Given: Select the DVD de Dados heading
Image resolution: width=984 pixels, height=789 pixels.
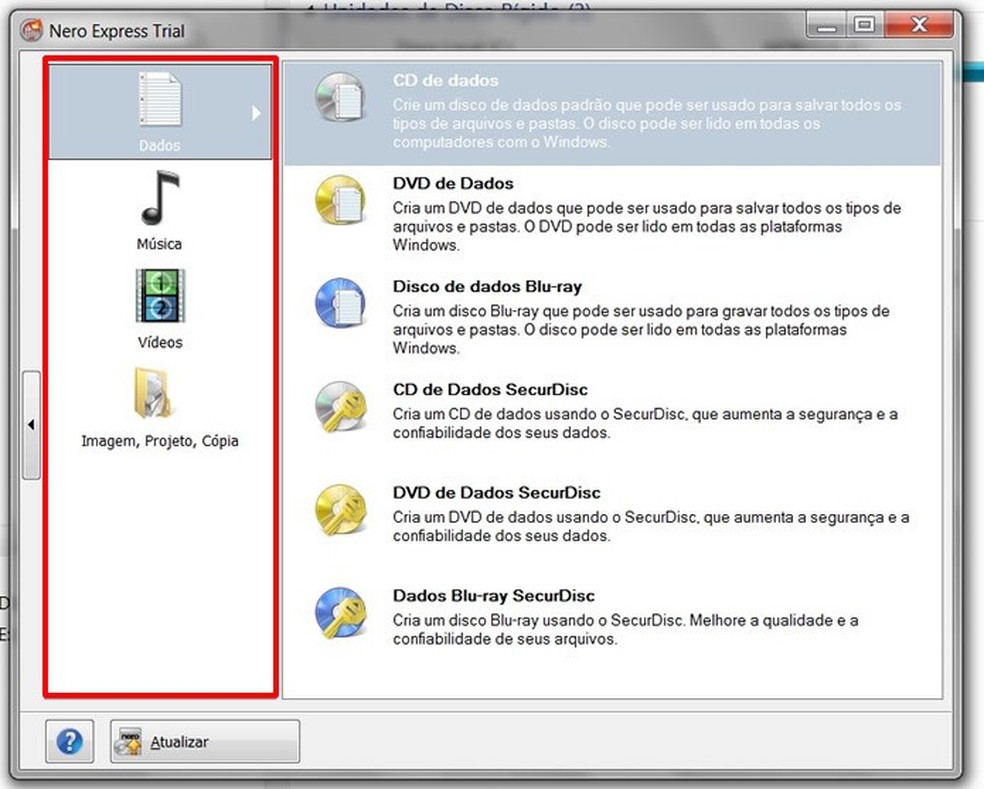Looking at the screenshot, I should coord(453,183).
